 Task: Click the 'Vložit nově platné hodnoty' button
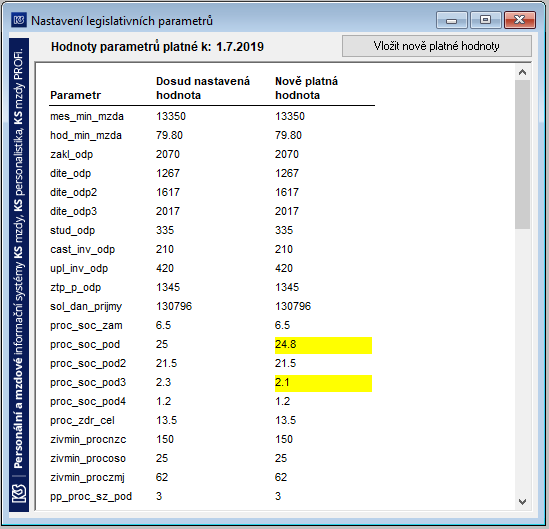pyautogui.click(x=437, y=46)
